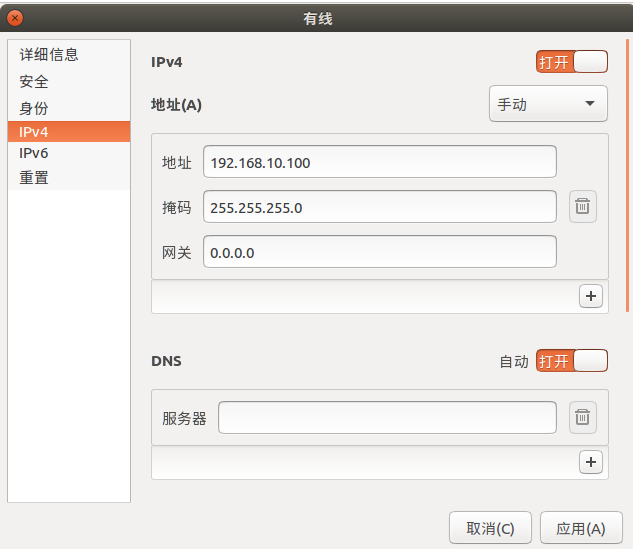Select 安全 in the sidebar
Screen dimensions: 633x549
[x=69, y=82]
